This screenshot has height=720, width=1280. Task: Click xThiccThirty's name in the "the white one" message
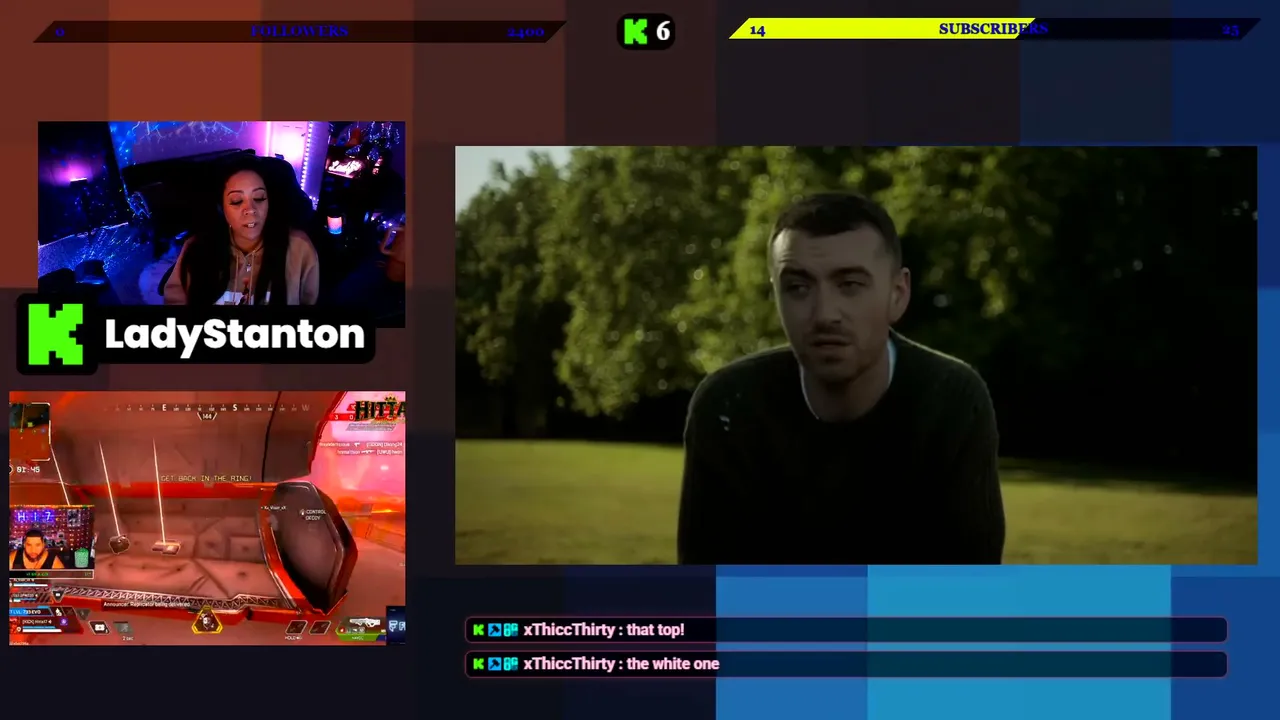point(568,664)
